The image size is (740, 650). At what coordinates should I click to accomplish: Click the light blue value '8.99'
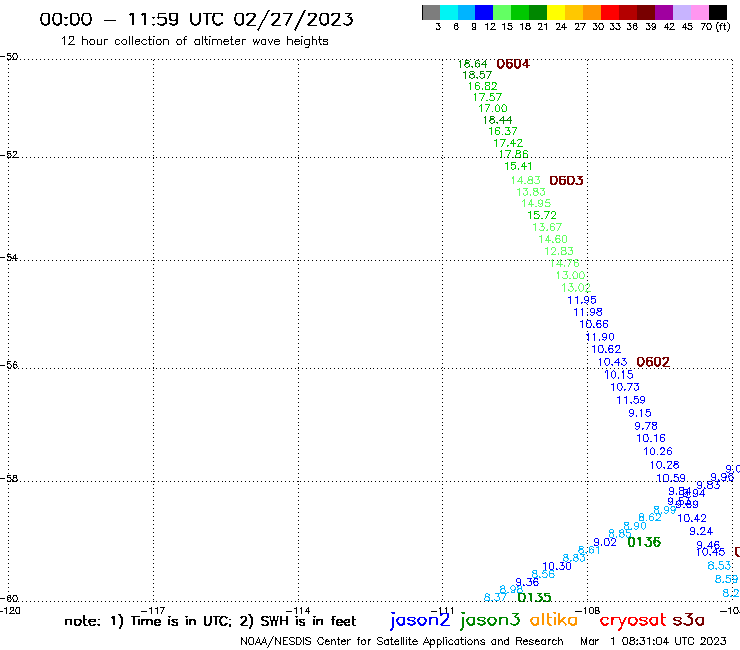[x=665, y=509]
